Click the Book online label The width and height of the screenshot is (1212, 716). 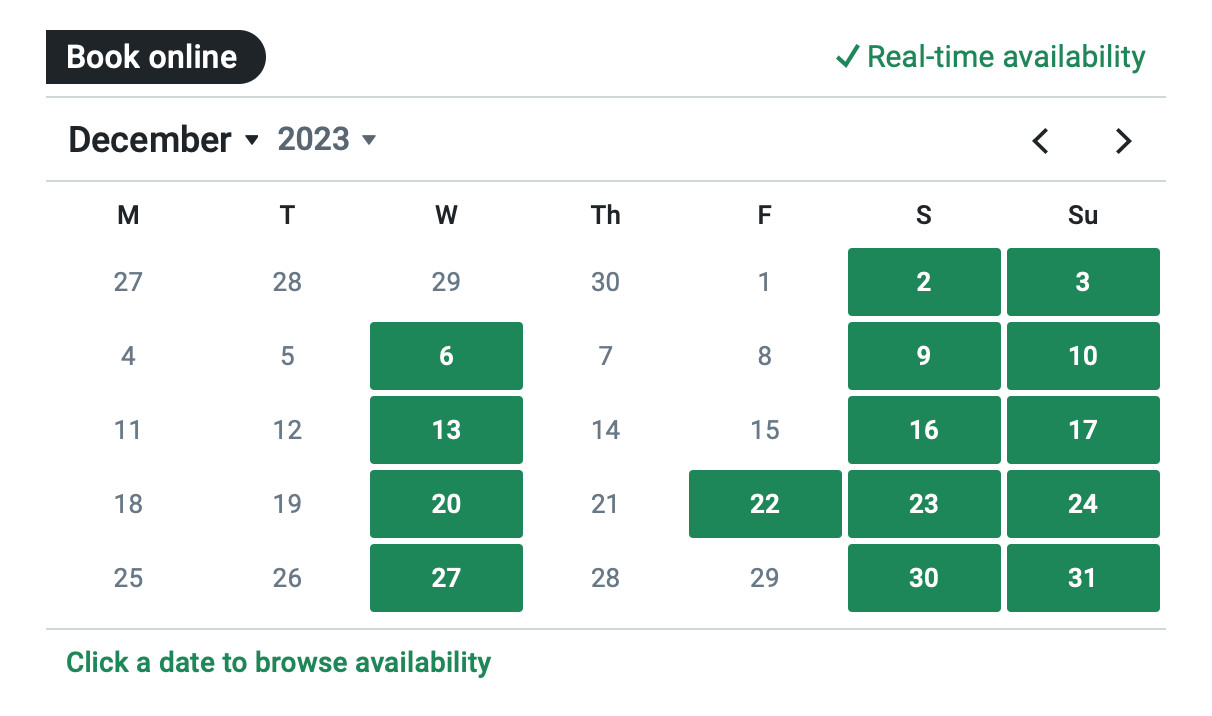tap(155, 57)
